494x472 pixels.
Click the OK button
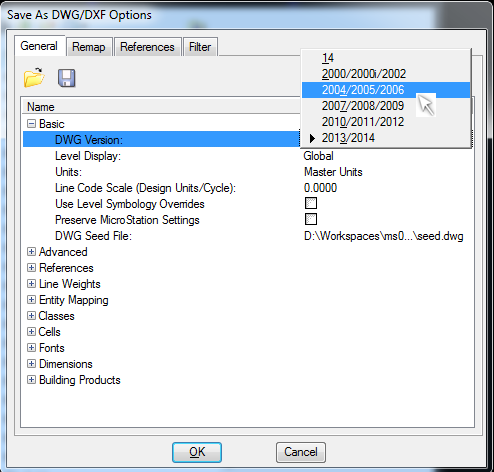tap(197, 452)
